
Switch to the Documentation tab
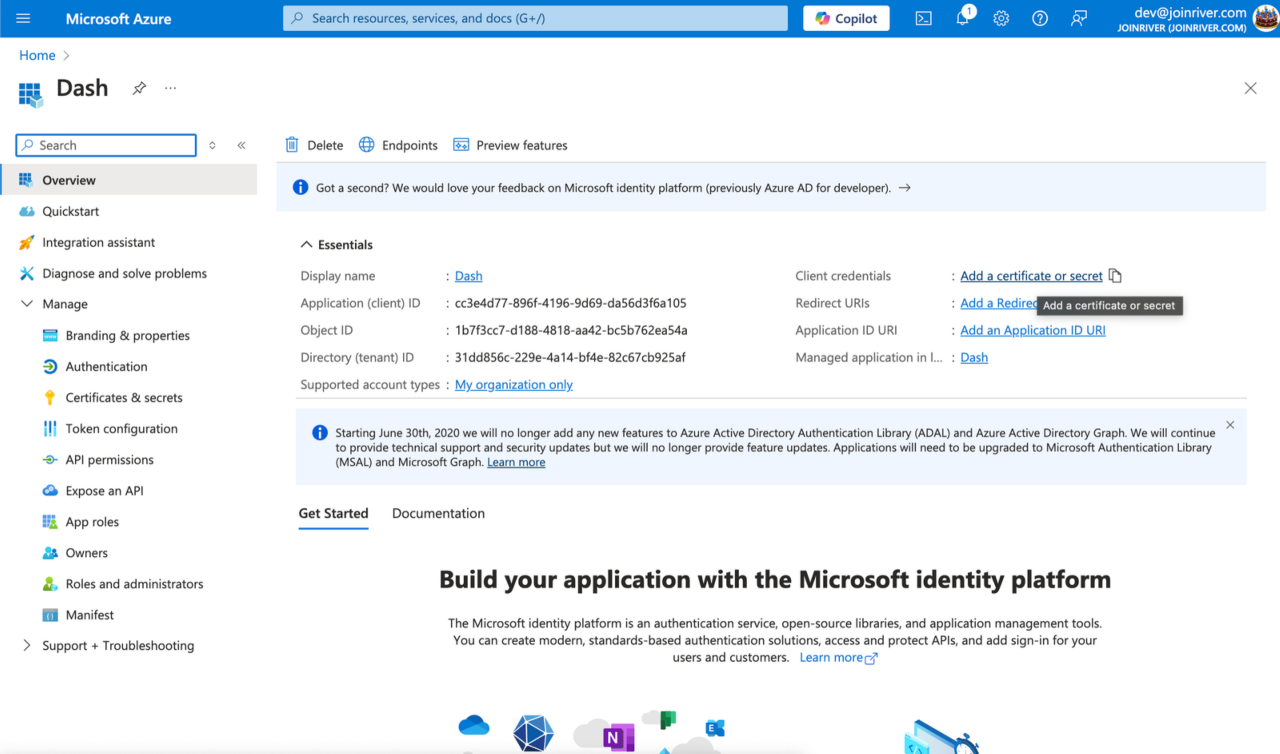pos(438,513)
